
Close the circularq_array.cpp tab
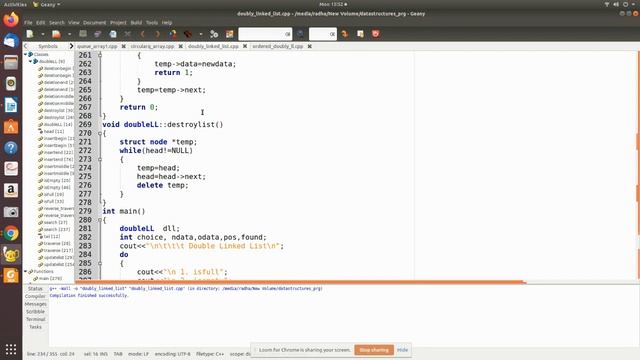point(180,47)
